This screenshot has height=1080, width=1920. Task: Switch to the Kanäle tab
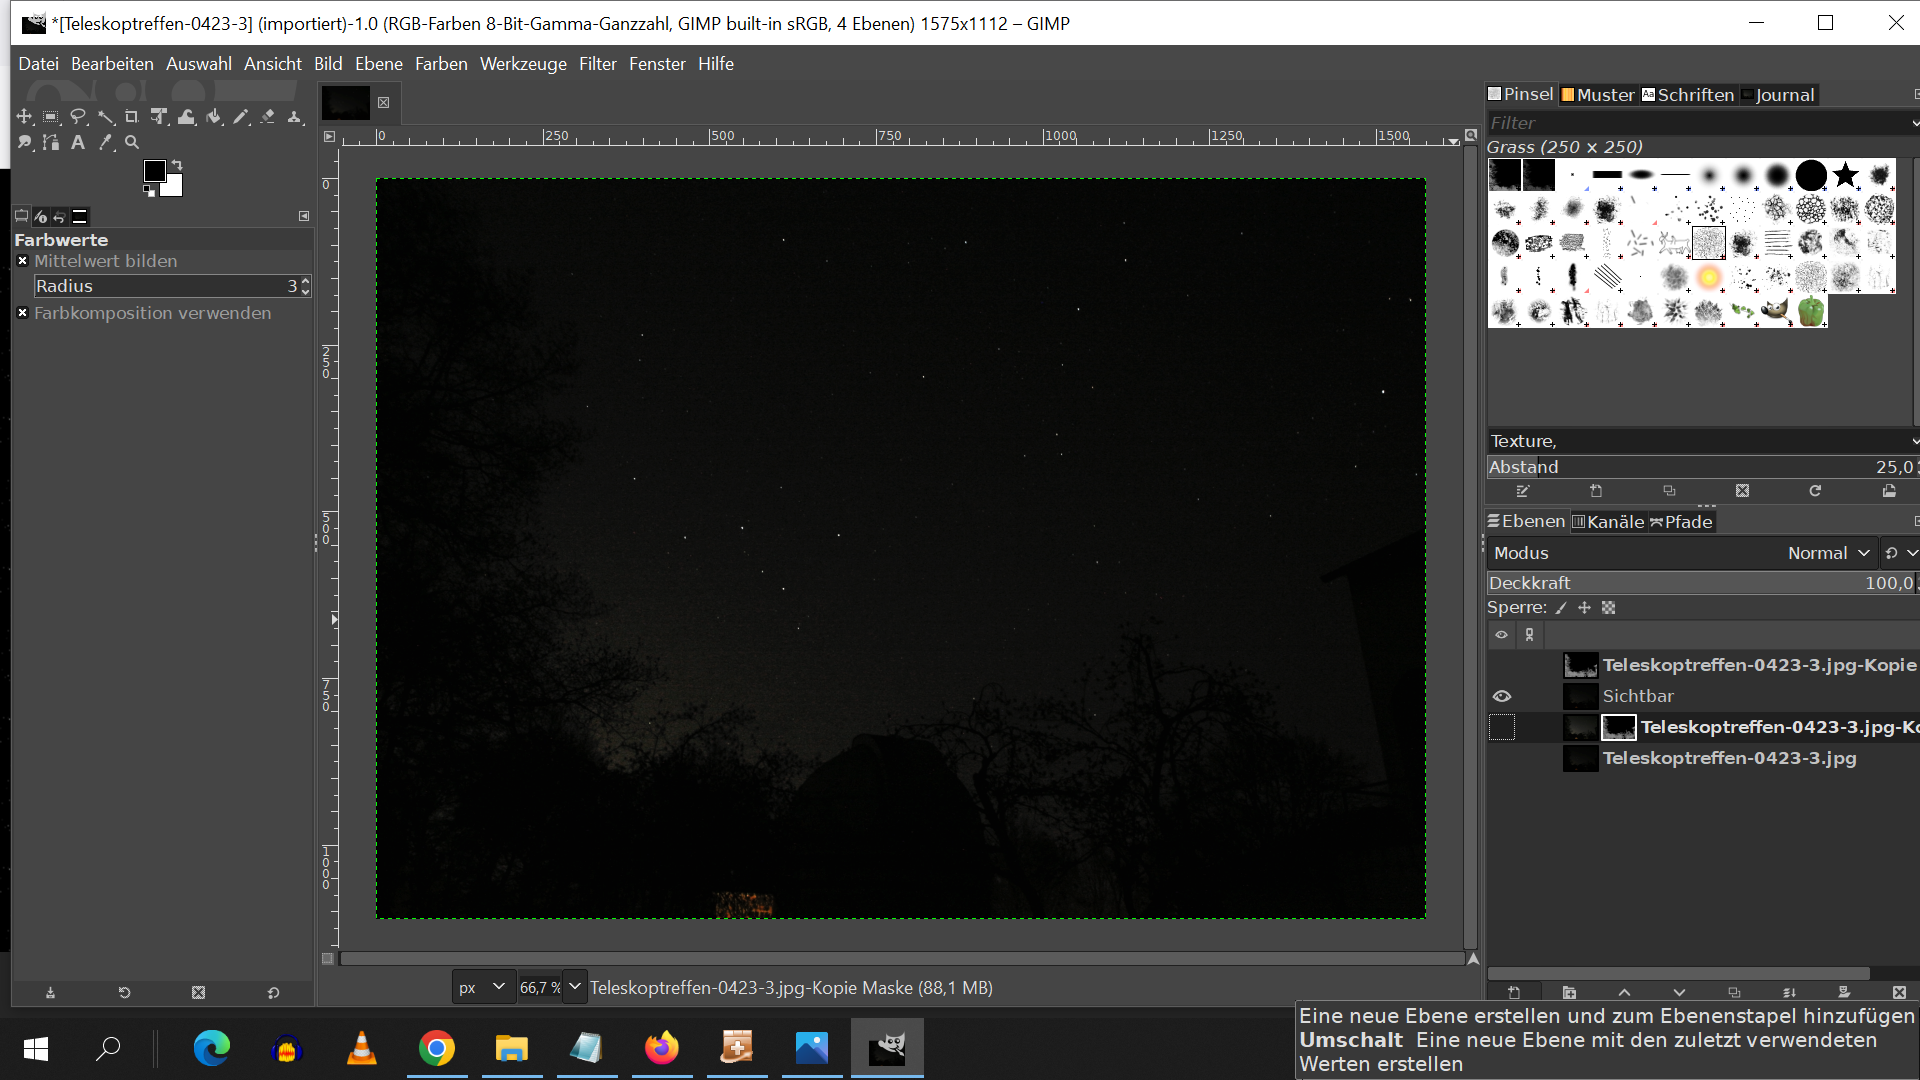coord(1608,522)
